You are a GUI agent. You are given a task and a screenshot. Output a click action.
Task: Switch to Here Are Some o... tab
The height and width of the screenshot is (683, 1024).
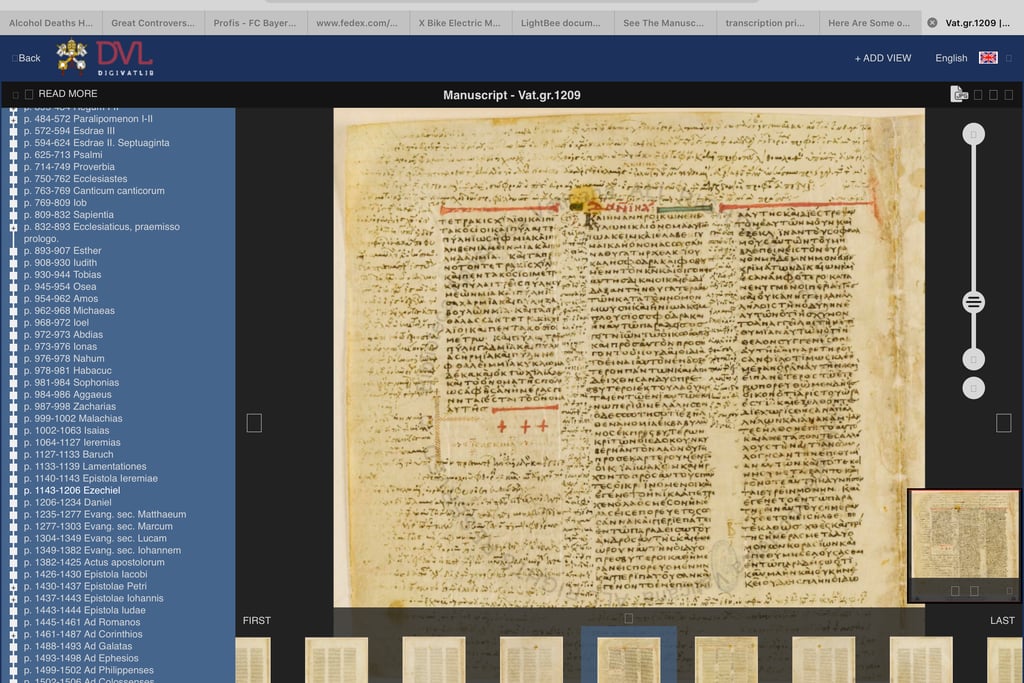[869, 23]
